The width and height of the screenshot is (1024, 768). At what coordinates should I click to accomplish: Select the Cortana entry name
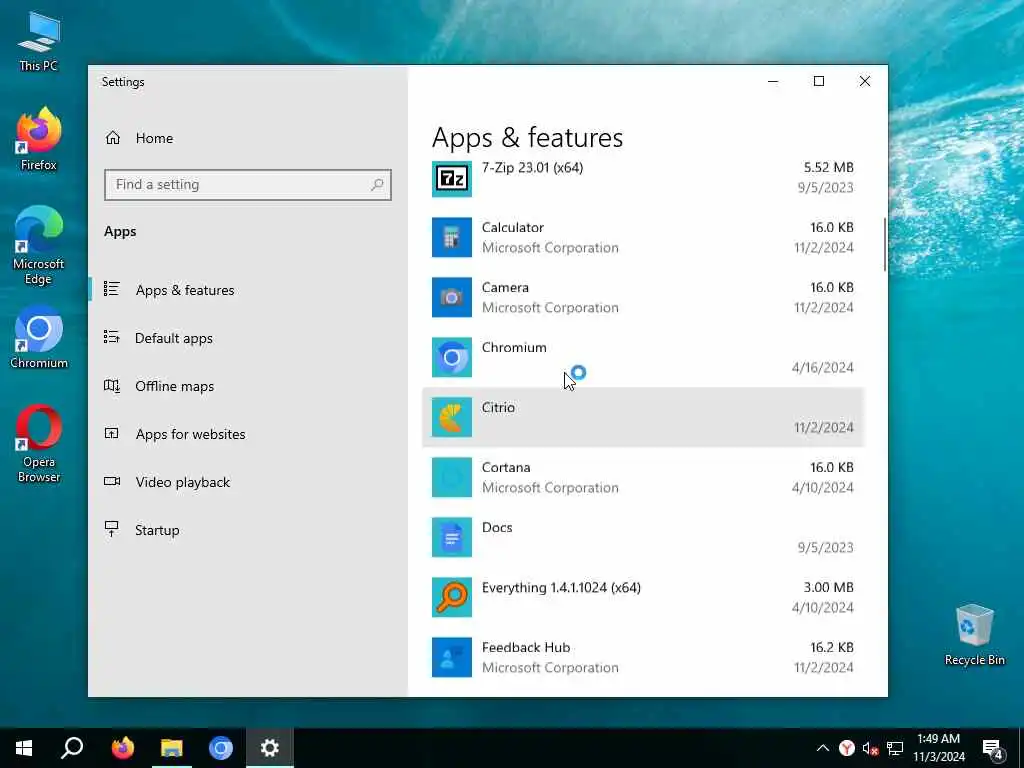tap(505, 468)
